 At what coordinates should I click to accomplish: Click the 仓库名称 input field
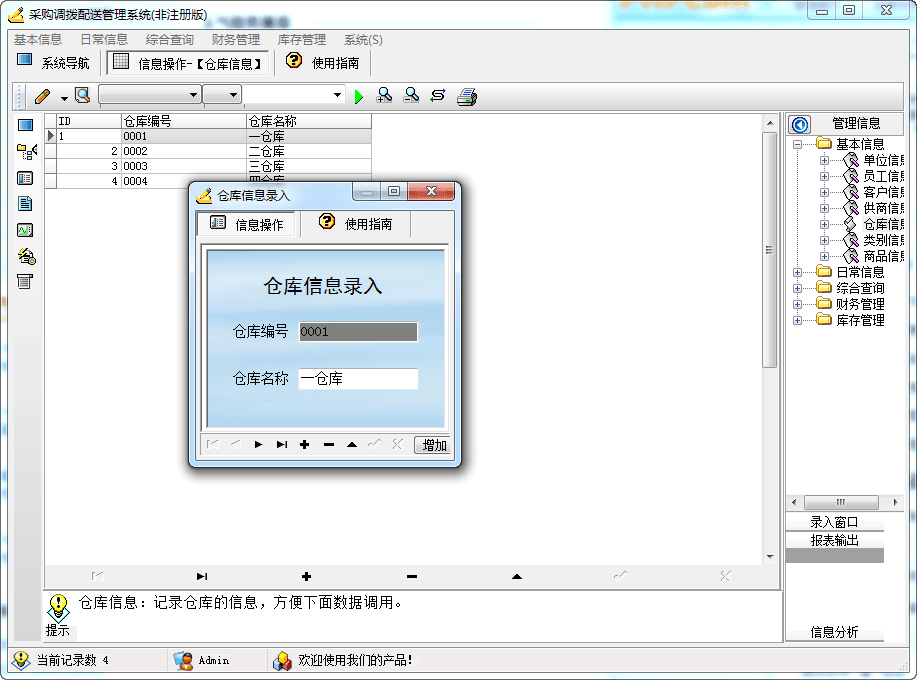pos(358,379)
